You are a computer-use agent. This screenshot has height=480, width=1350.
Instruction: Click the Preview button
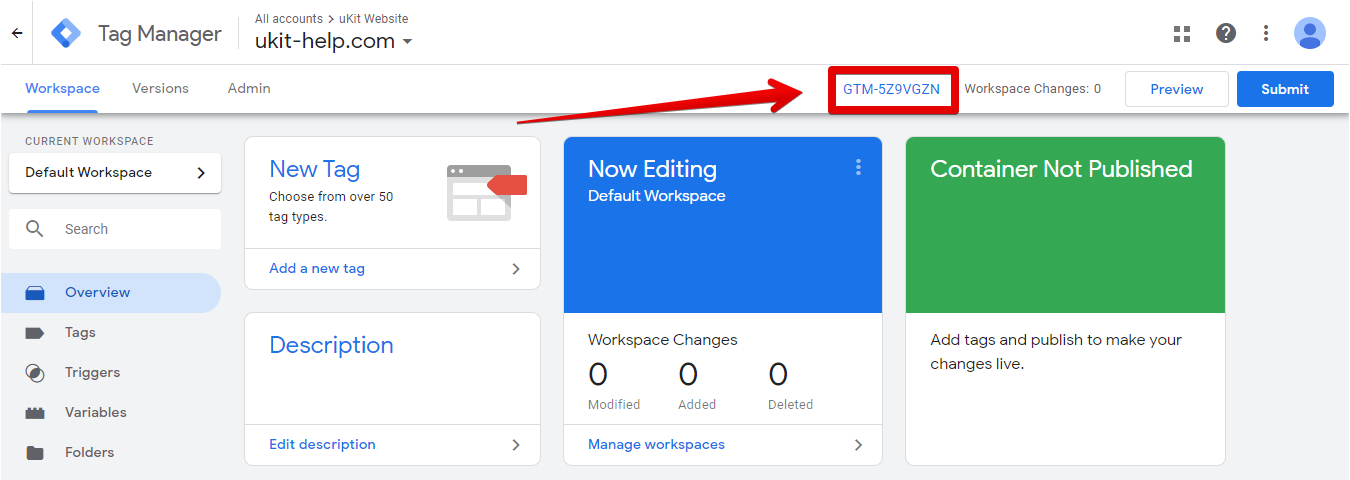pyautogui.click(x=1177, y=89)
